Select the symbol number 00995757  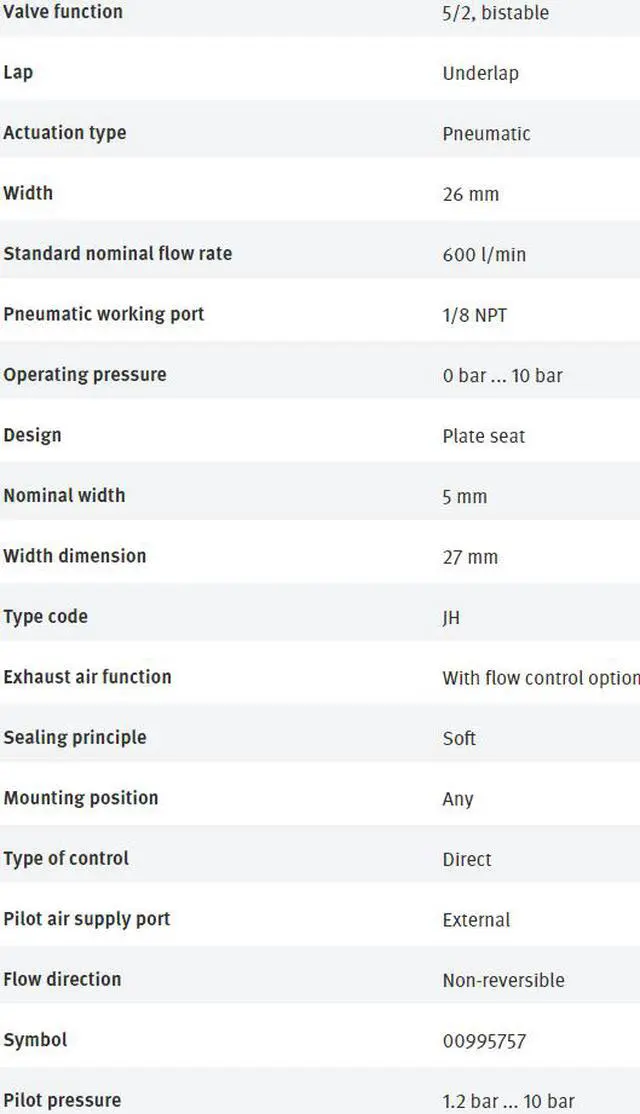pyautogui.click(x=484, y=1041)
